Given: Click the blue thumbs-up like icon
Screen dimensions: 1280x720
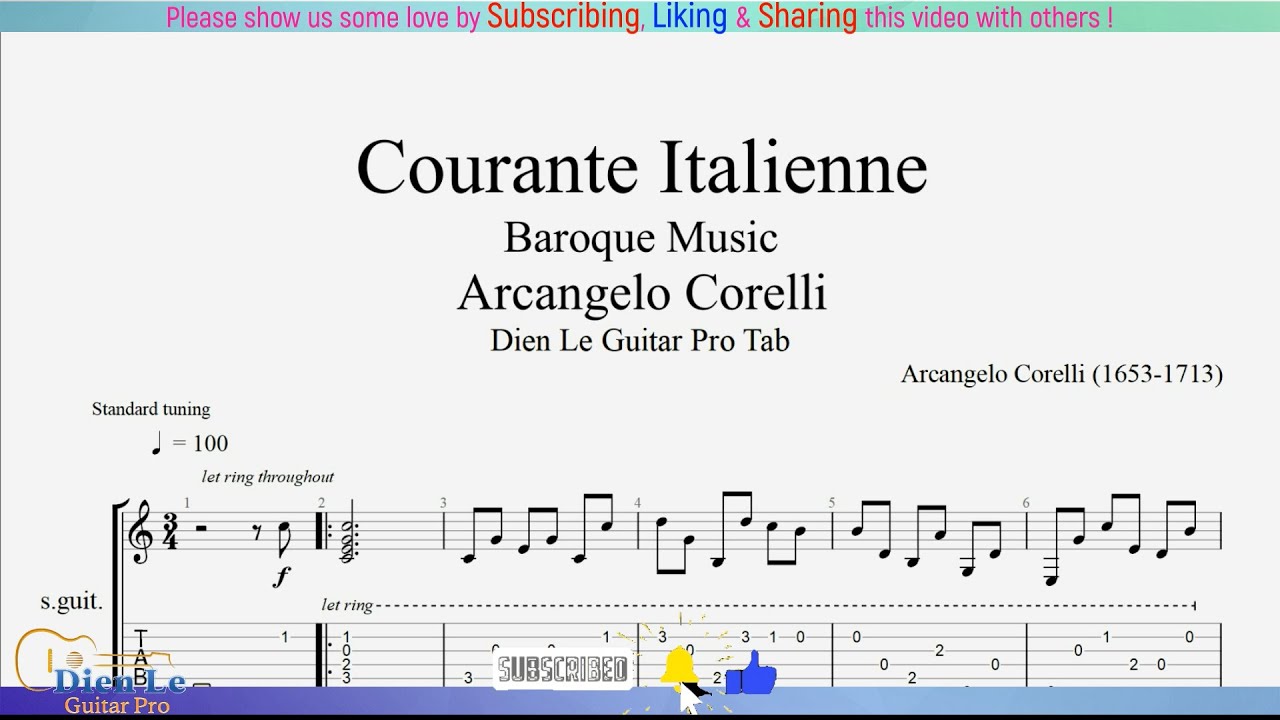Looking at the screenshot, I should [751, 672].
